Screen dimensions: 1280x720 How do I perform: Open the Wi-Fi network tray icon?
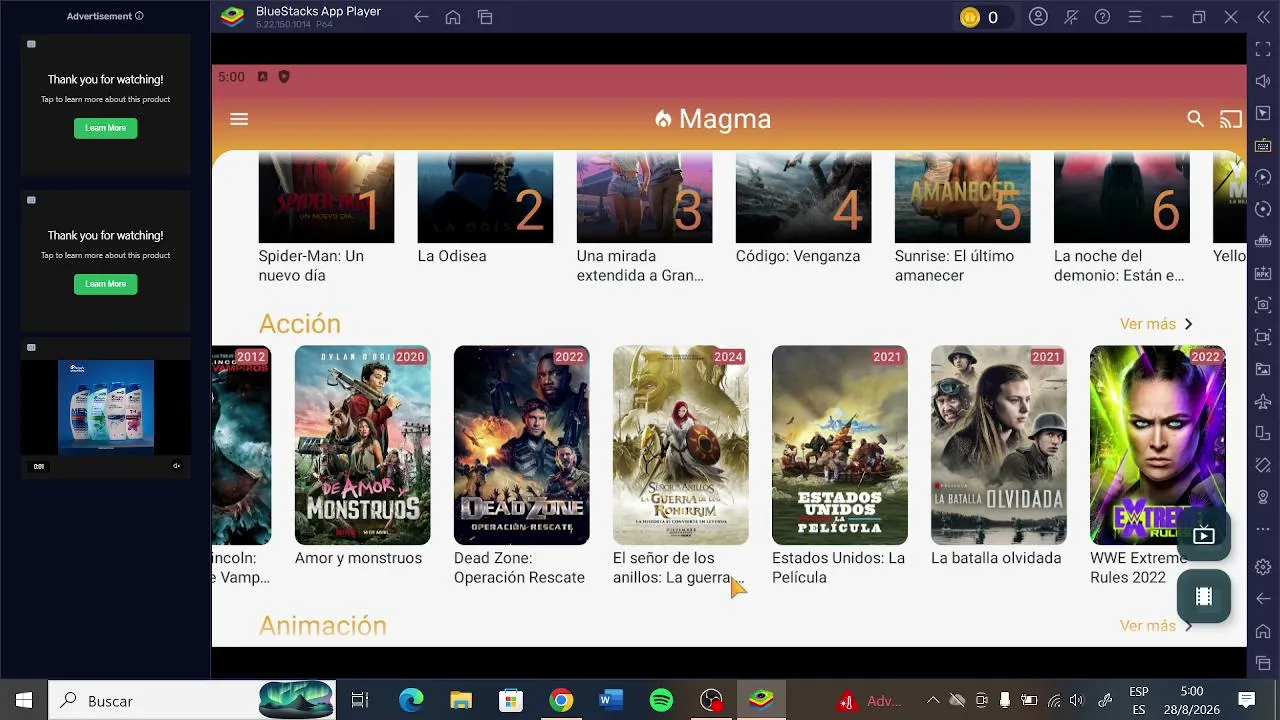(x=1052, y=700)
